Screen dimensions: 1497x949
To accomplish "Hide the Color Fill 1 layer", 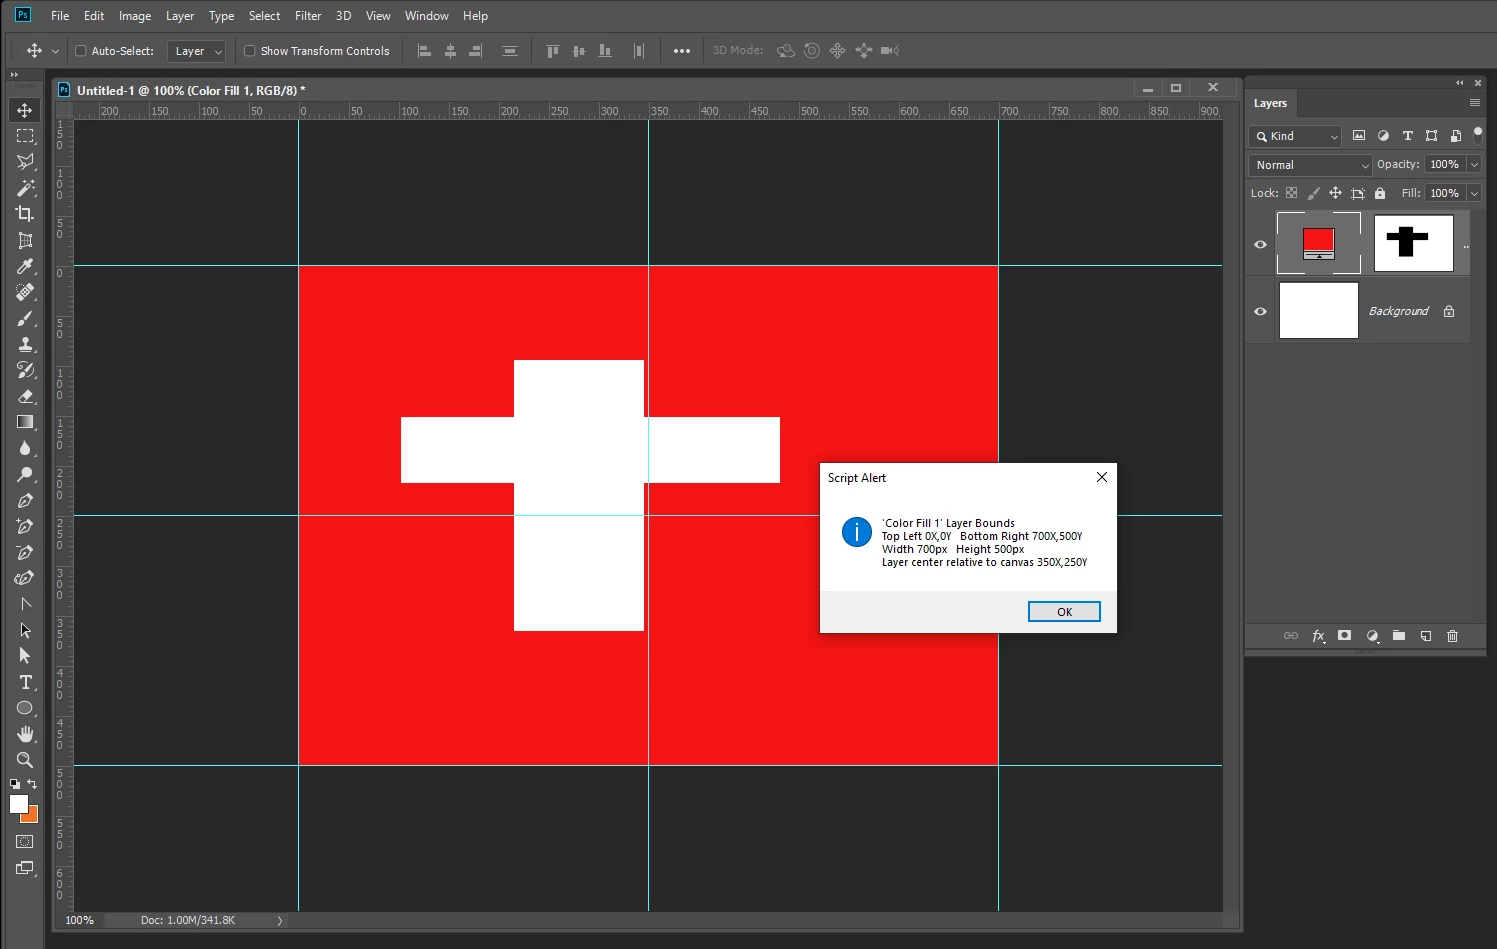I will (1260, 244).
